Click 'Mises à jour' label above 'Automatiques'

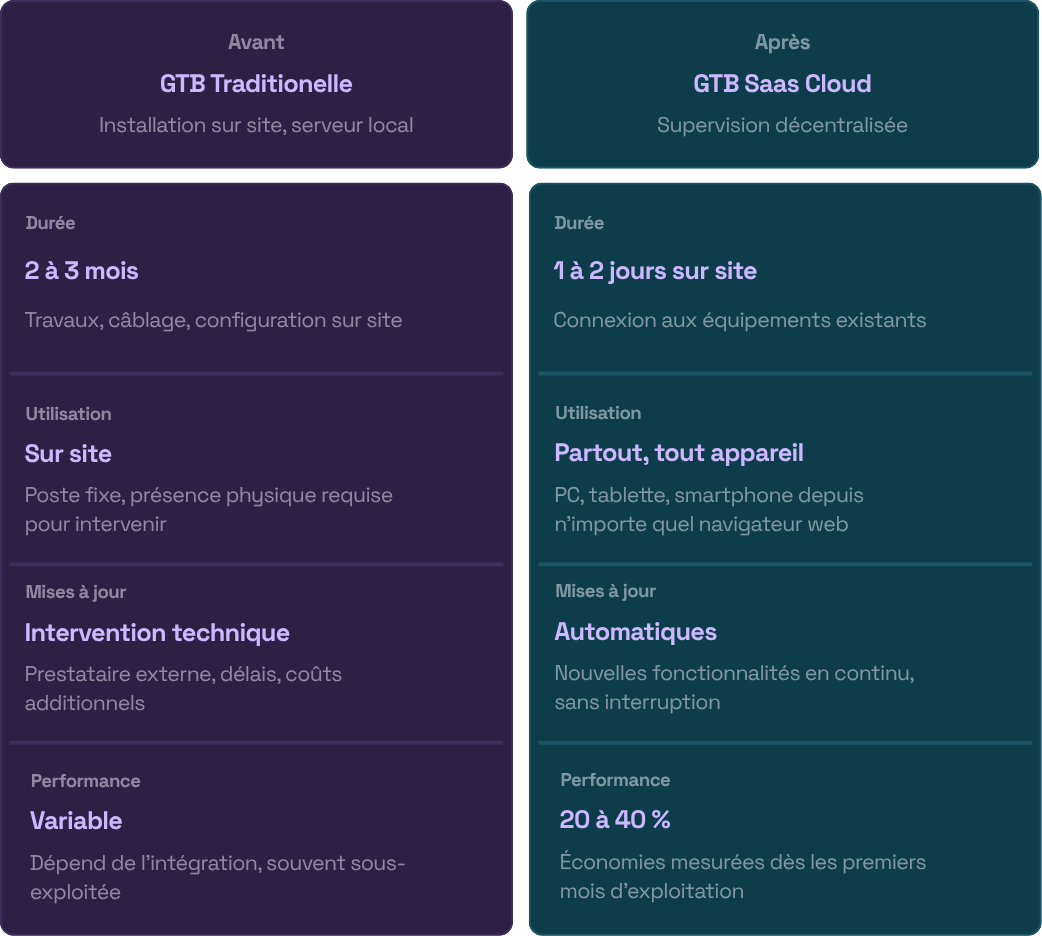(605, 592)
